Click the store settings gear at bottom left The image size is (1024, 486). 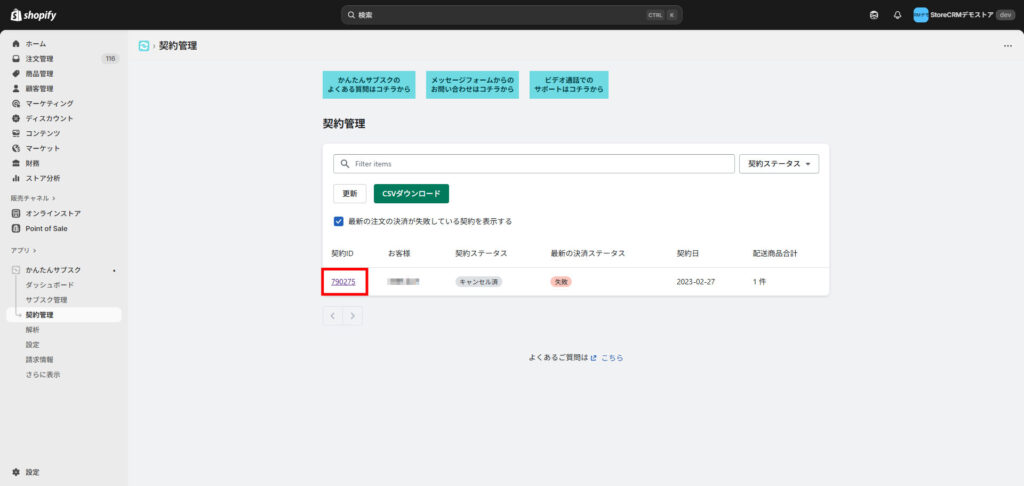(x=16, y=471)
